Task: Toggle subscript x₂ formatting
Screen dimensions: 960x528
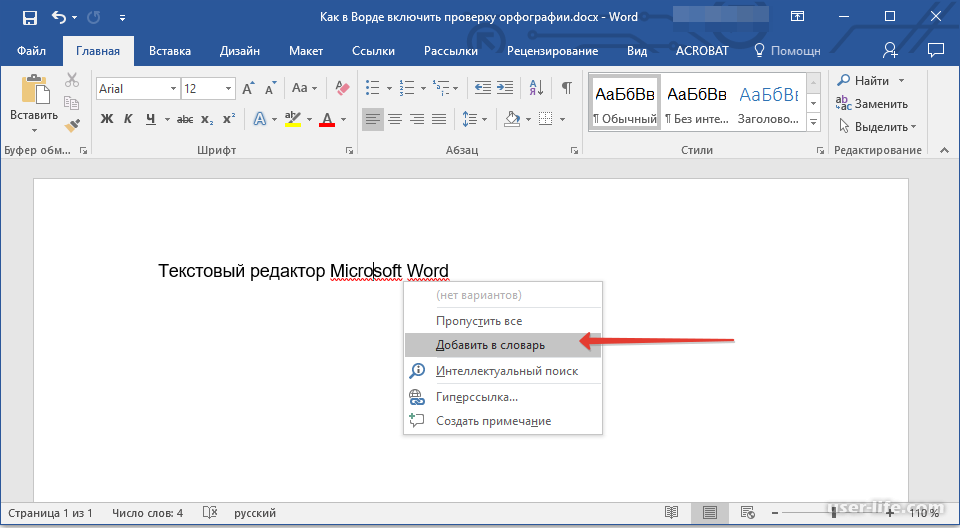Action: [207, 119]
